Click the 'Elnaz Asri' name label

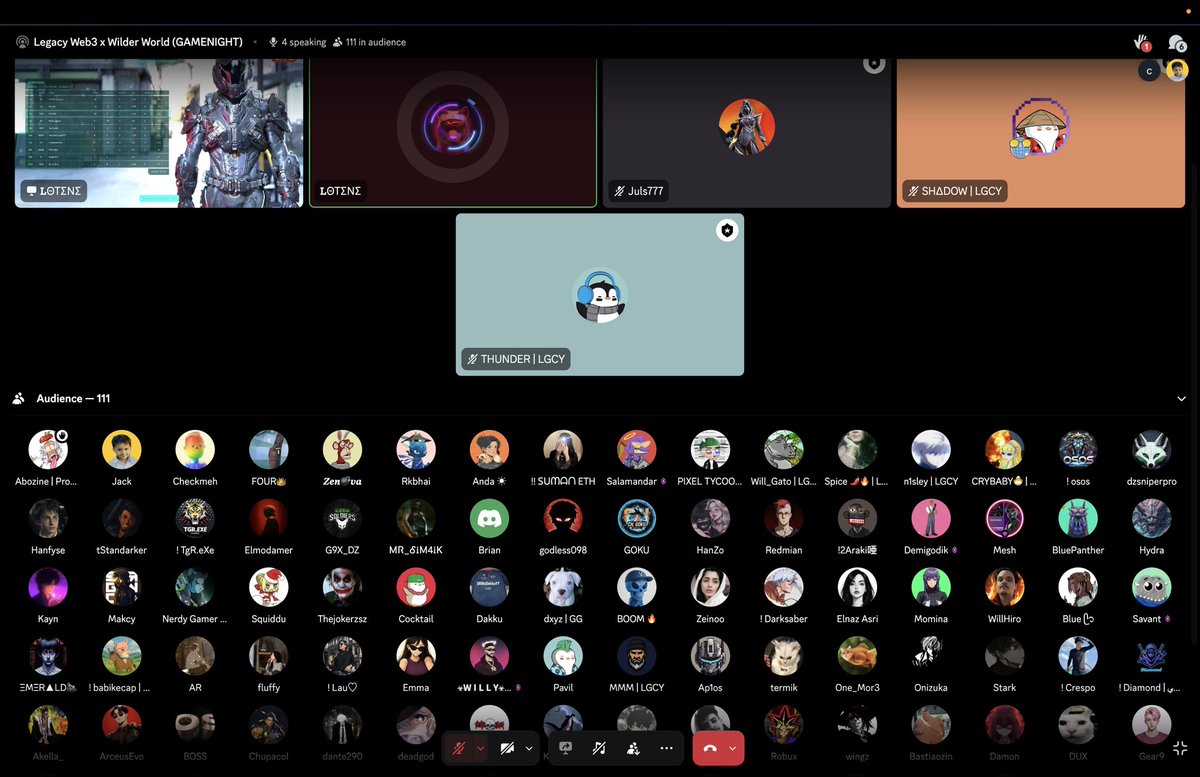pyautogui.click(x=857, y=619)
